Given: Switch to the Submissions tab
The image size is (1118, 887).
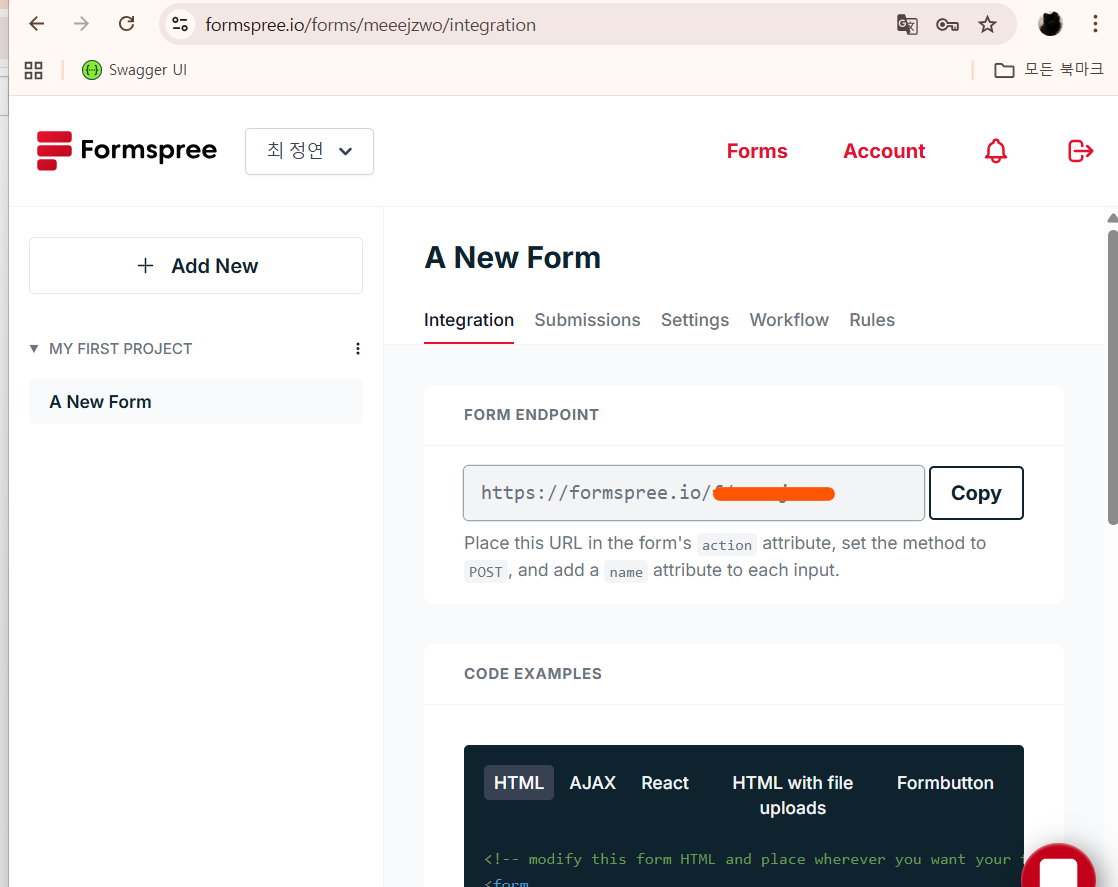Looking at the screenshot, I should pyautogui.click(x=588, y=320).
